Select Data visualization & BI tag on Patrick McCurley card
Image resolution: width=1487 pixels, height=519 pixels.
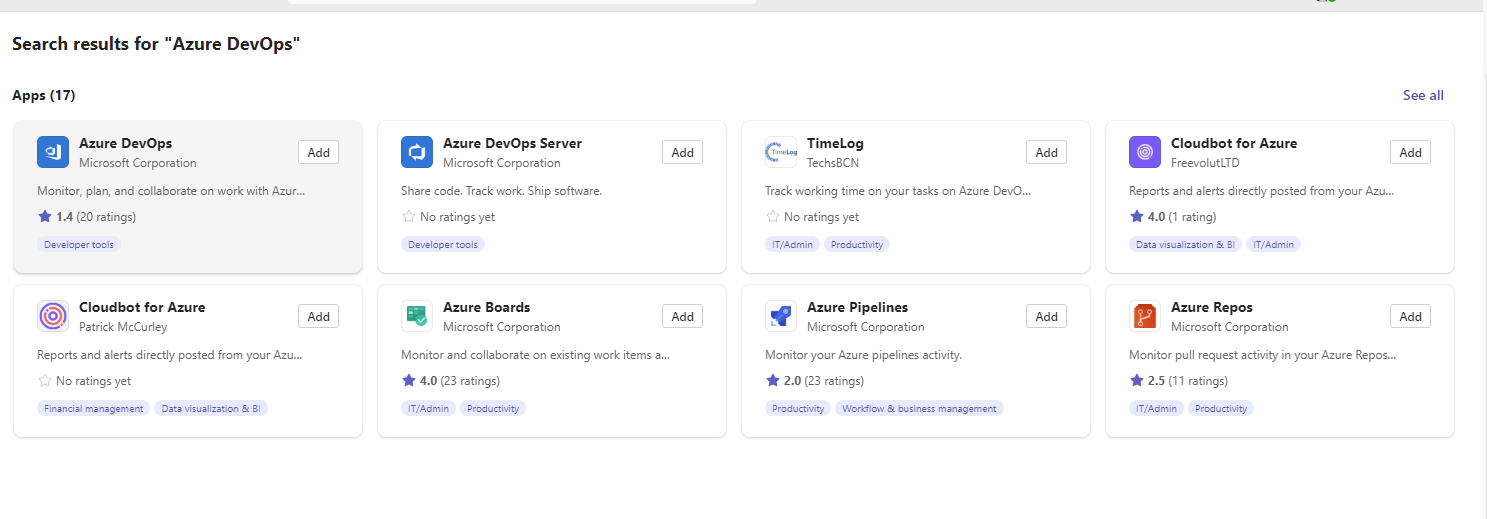click(211, 408)
